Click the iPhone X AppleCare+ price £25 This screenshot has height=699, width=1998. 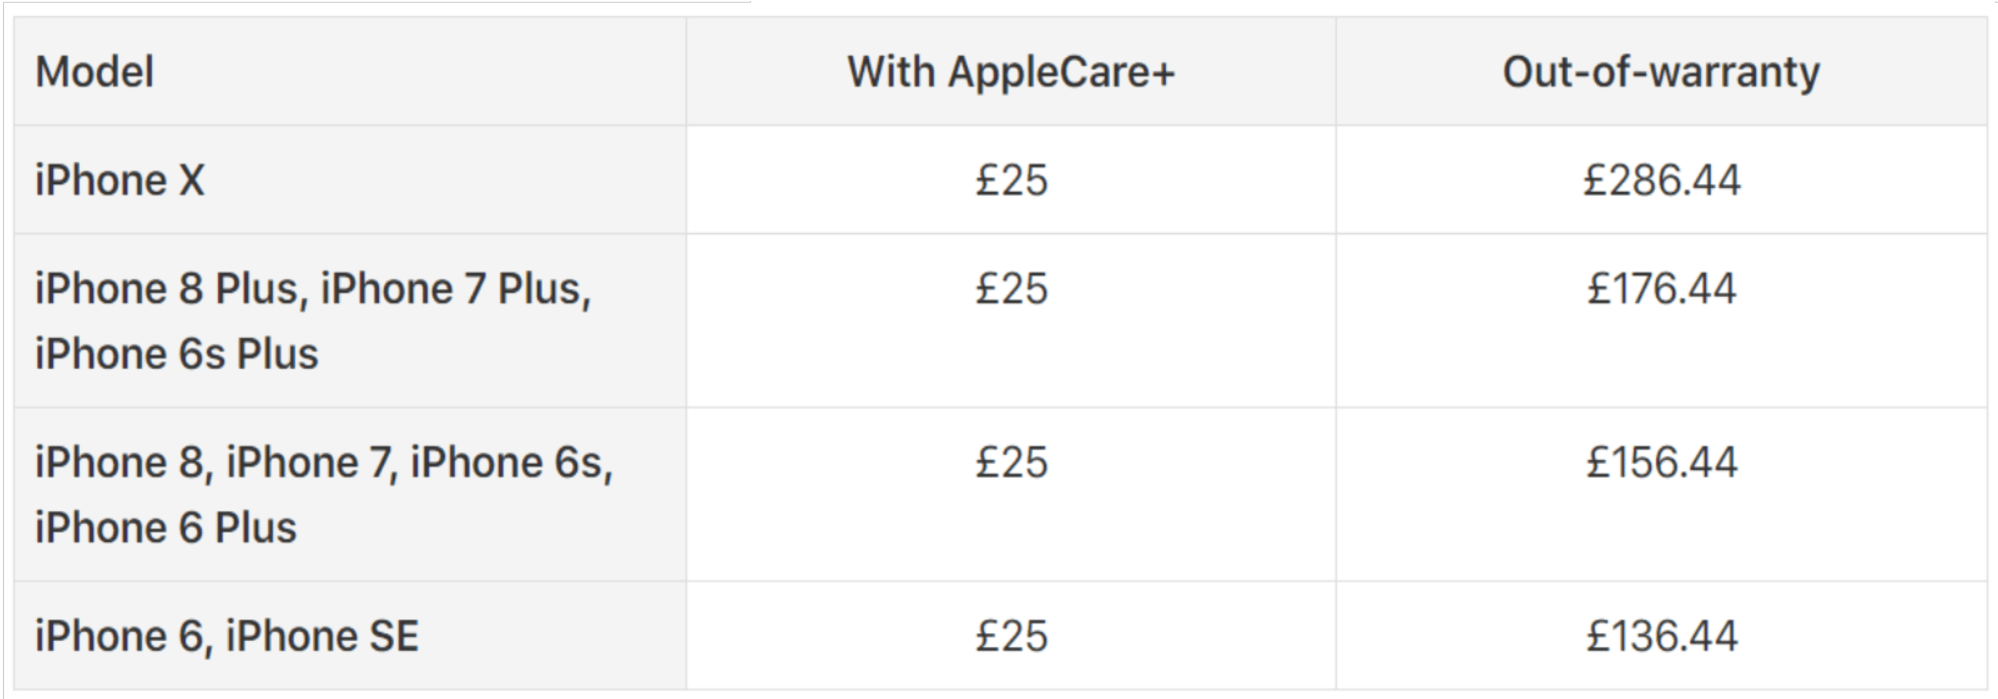[1011, 181]
